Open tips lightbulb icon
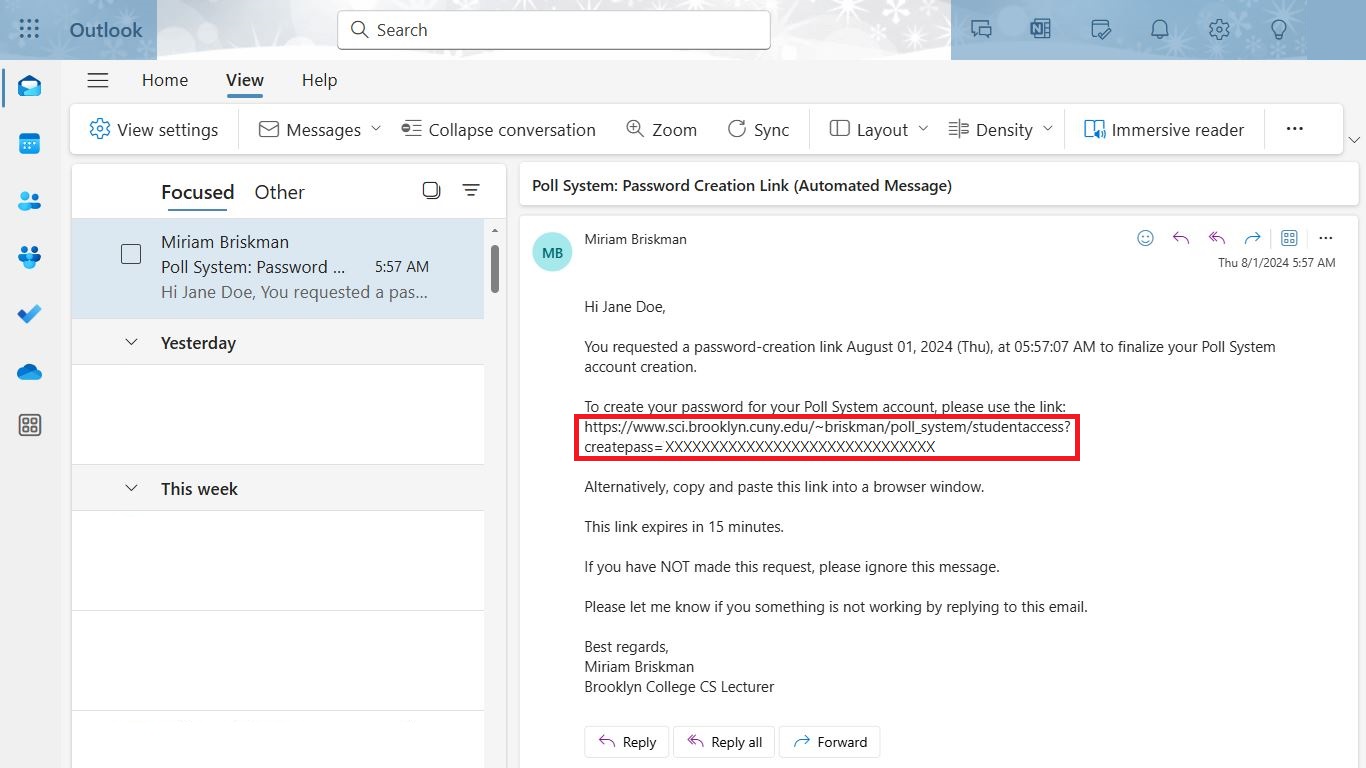The image size is (1366, 768). (x=1278, y=29)
